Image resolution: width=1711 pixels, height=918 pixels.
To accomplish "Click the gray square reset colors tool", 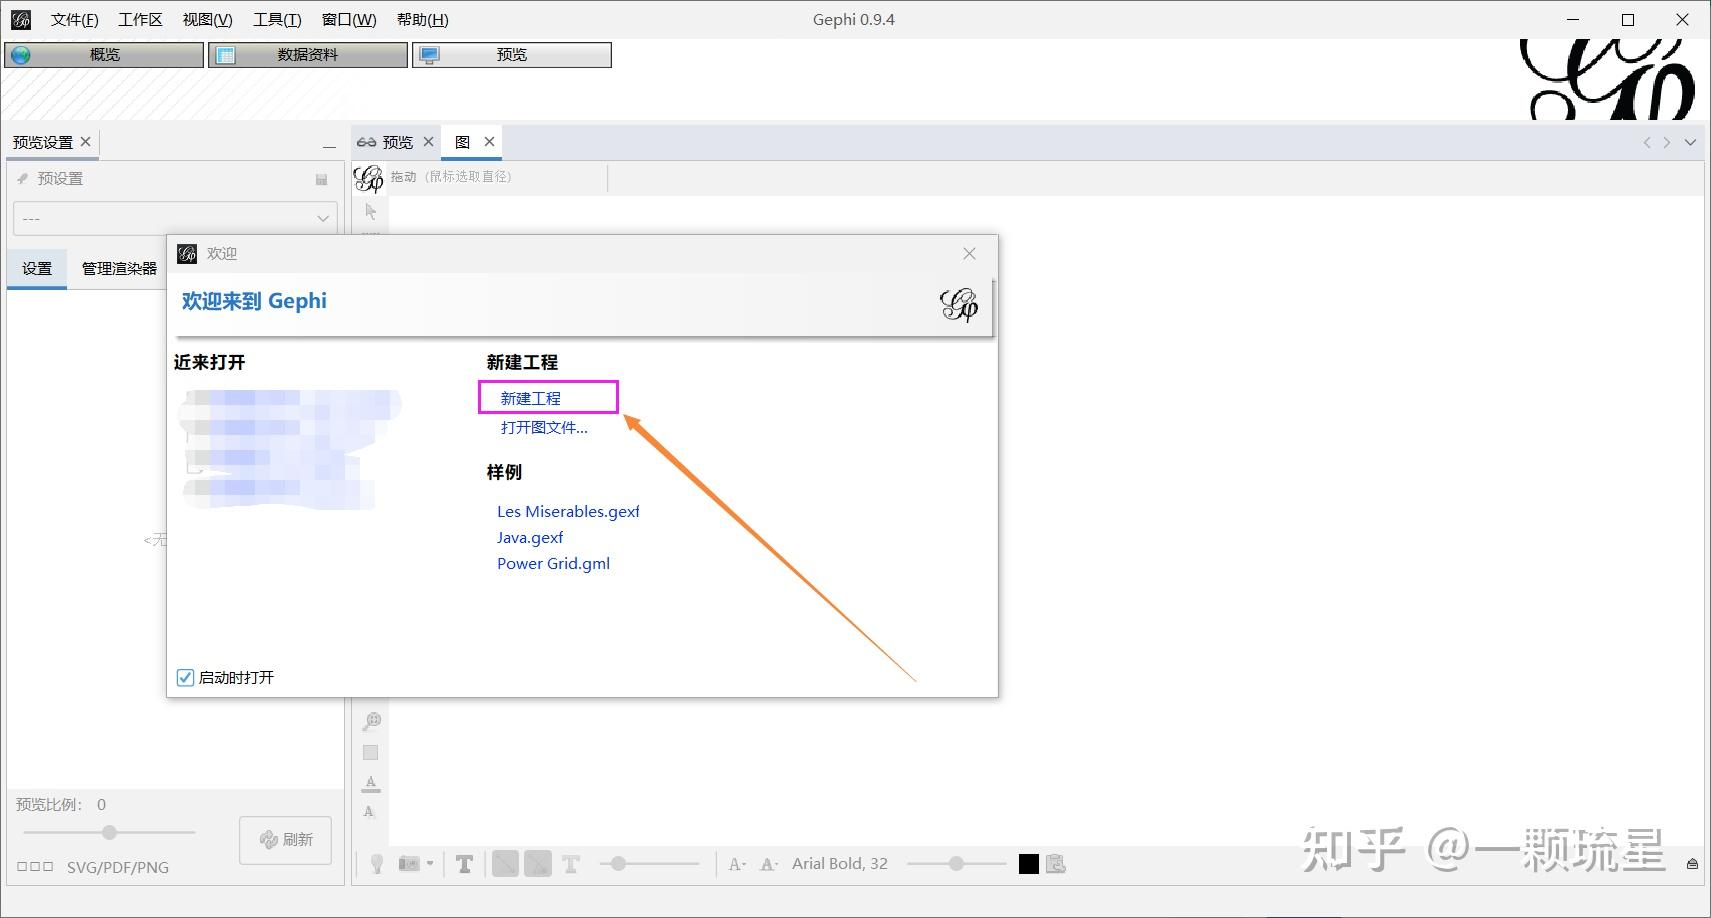I will [370, 752].
